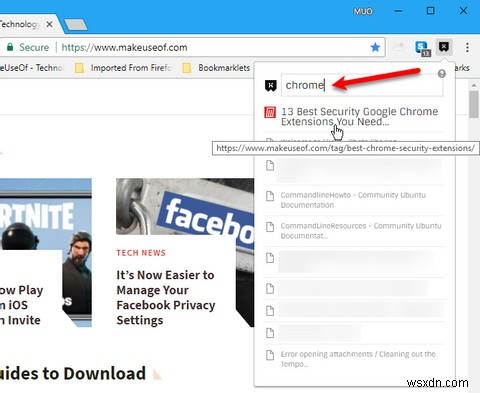Viewport: 480px width, 393px height.
Task: Click the Fortnite on iOS article headline
Action: coord(22,305)
